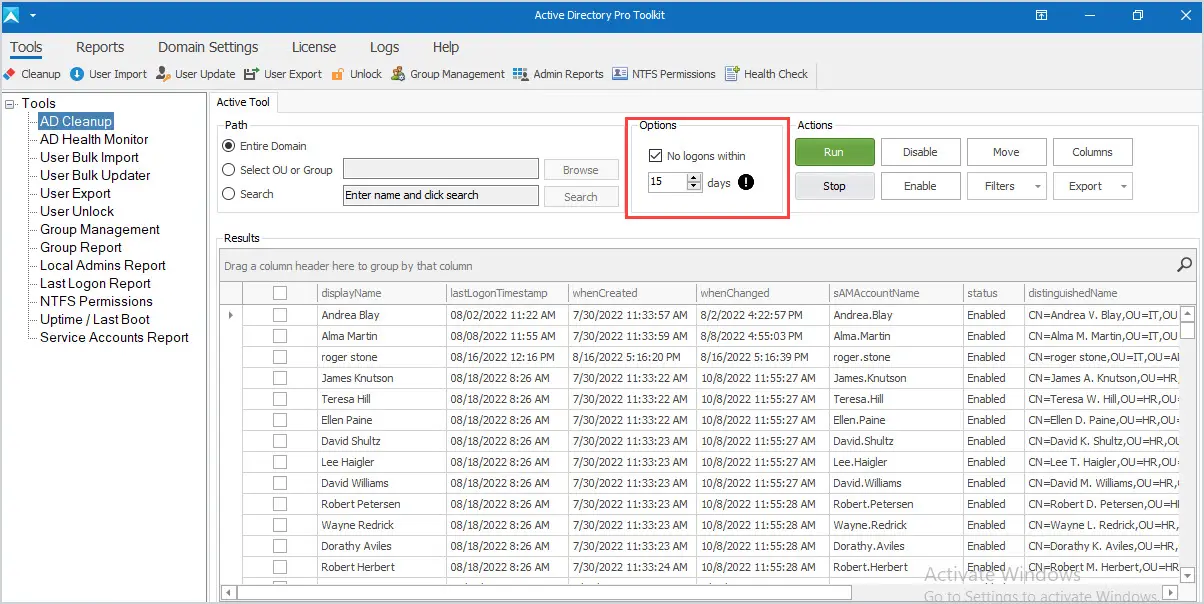Open User Update toolbar tool
This screenshot has height=604, width=1204.
click(196, 74)
